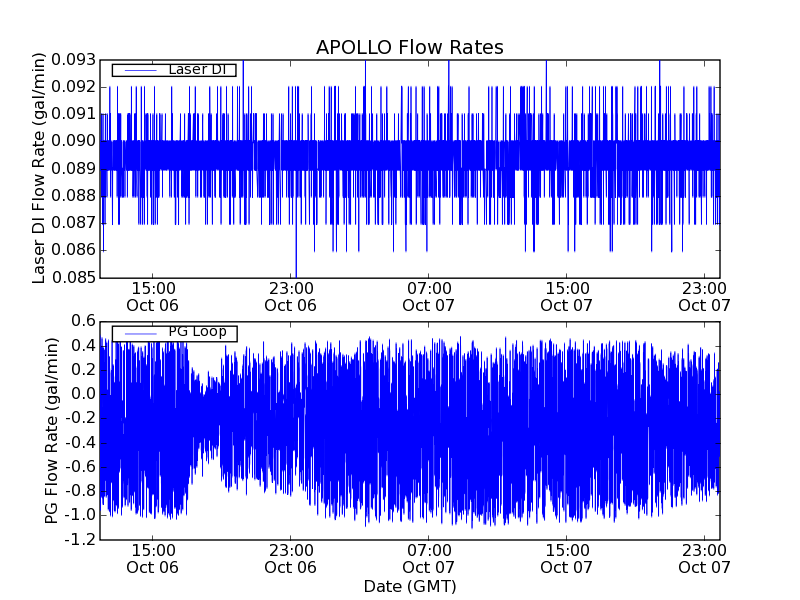Click the 0.085 tick label on top plot
800x600 pixels.
point(76,277)
